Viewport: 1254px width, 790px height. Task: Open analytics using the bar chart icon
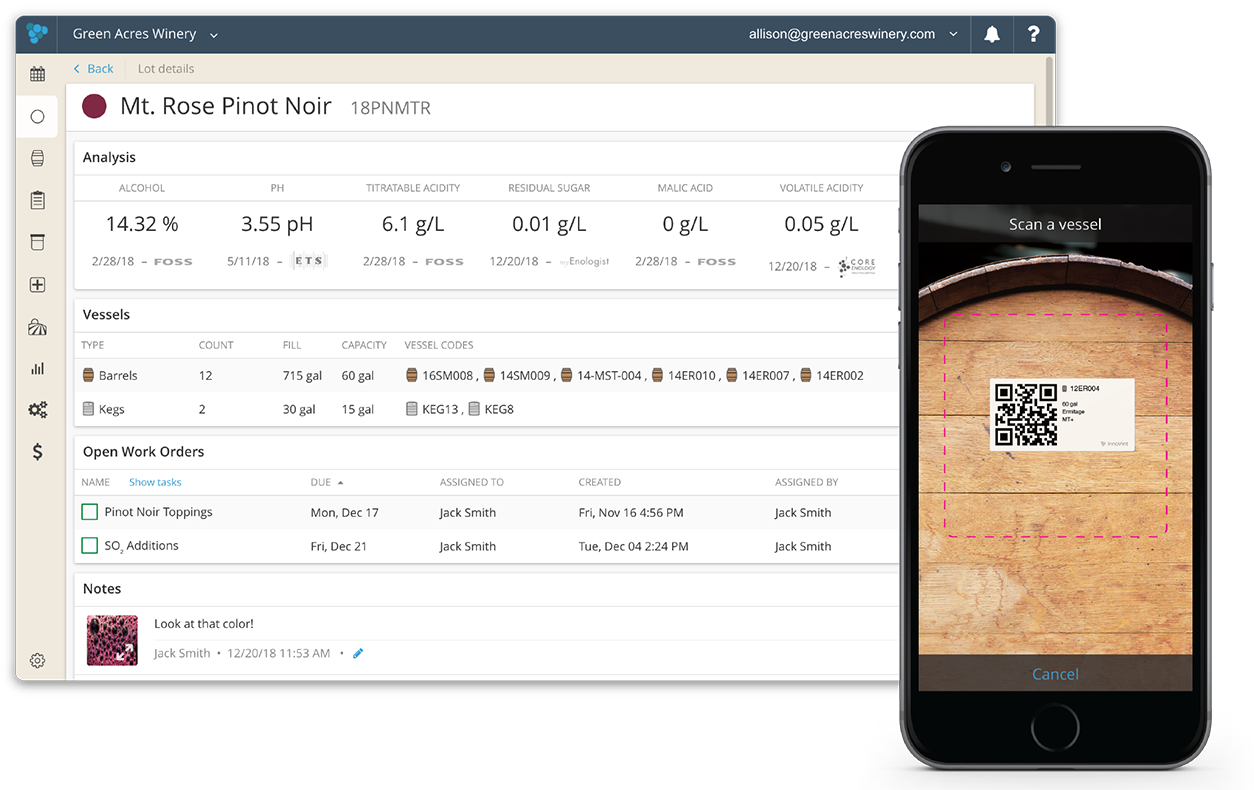coord(37,368)
